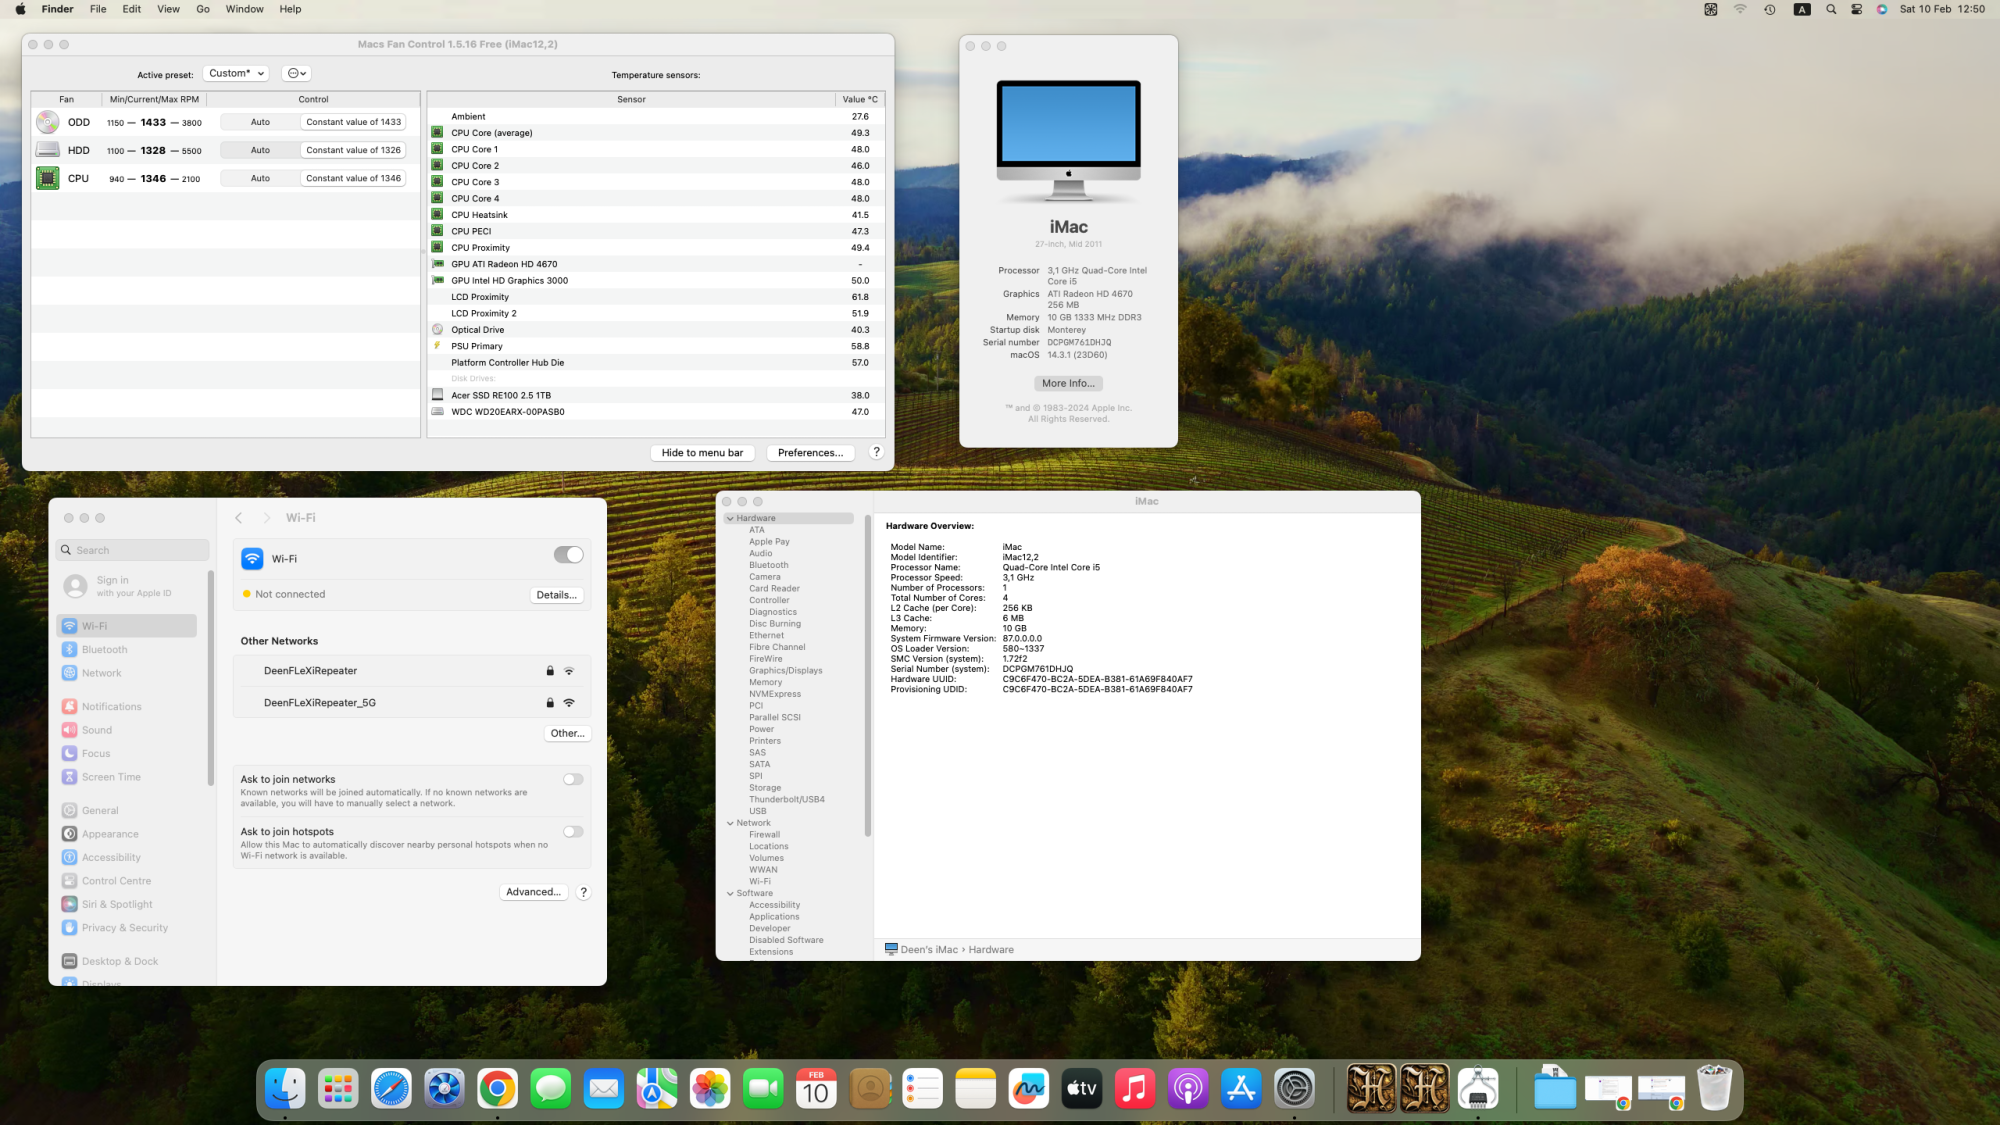
Task: Click the More Info... button
Action: (x=1068, y=383)
